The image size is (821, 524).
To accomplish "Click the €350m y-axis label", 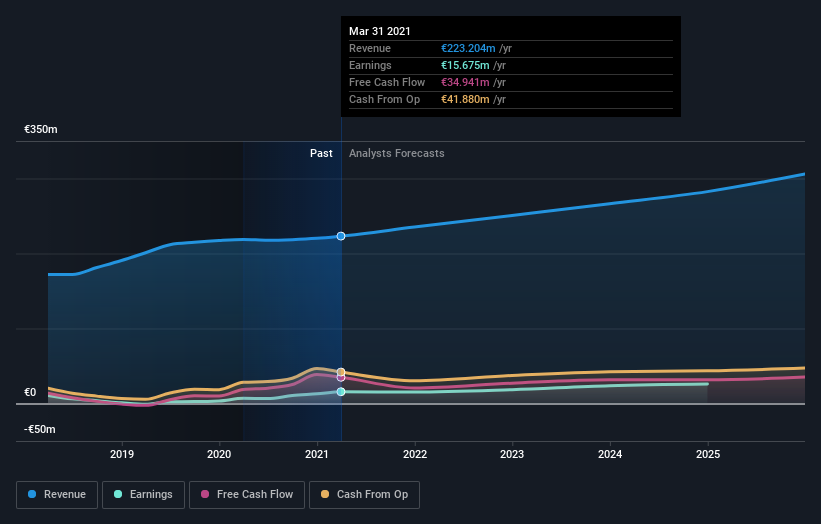I will 41,129.
